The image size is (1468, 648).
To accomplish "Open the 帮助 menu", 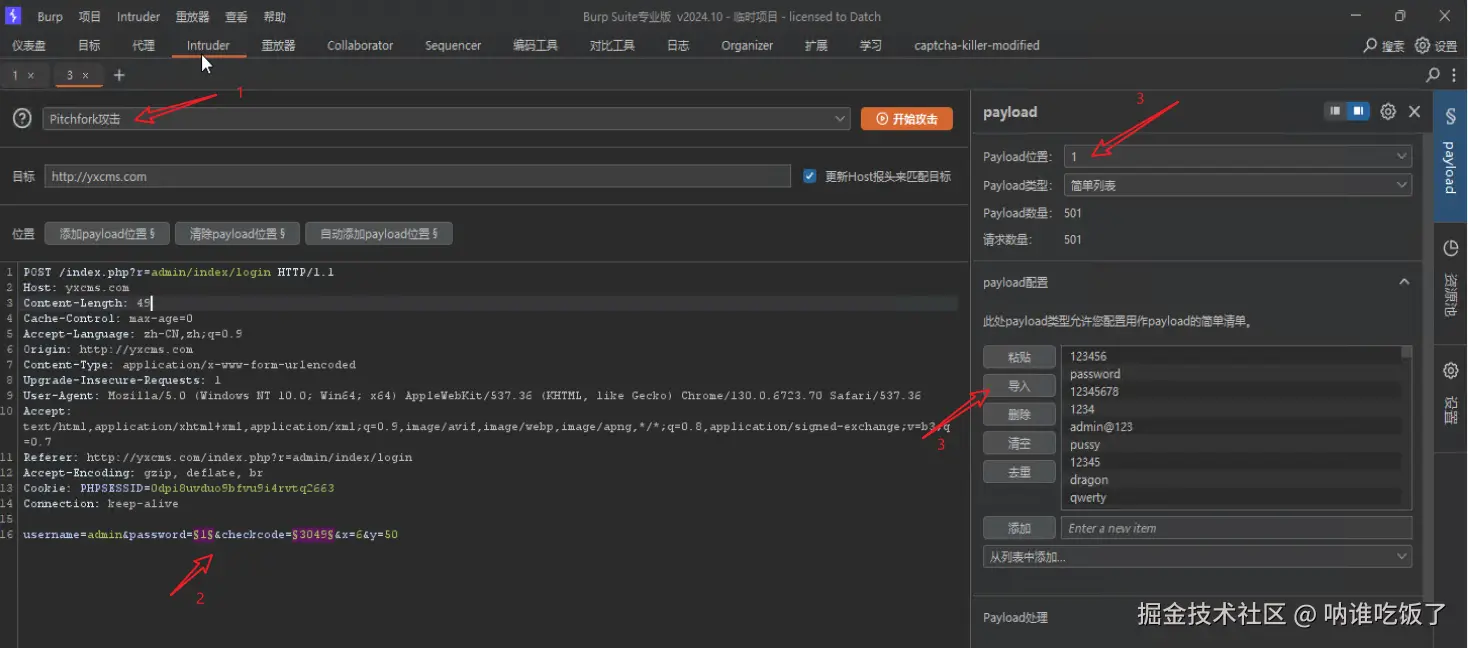I will (274, 17).
